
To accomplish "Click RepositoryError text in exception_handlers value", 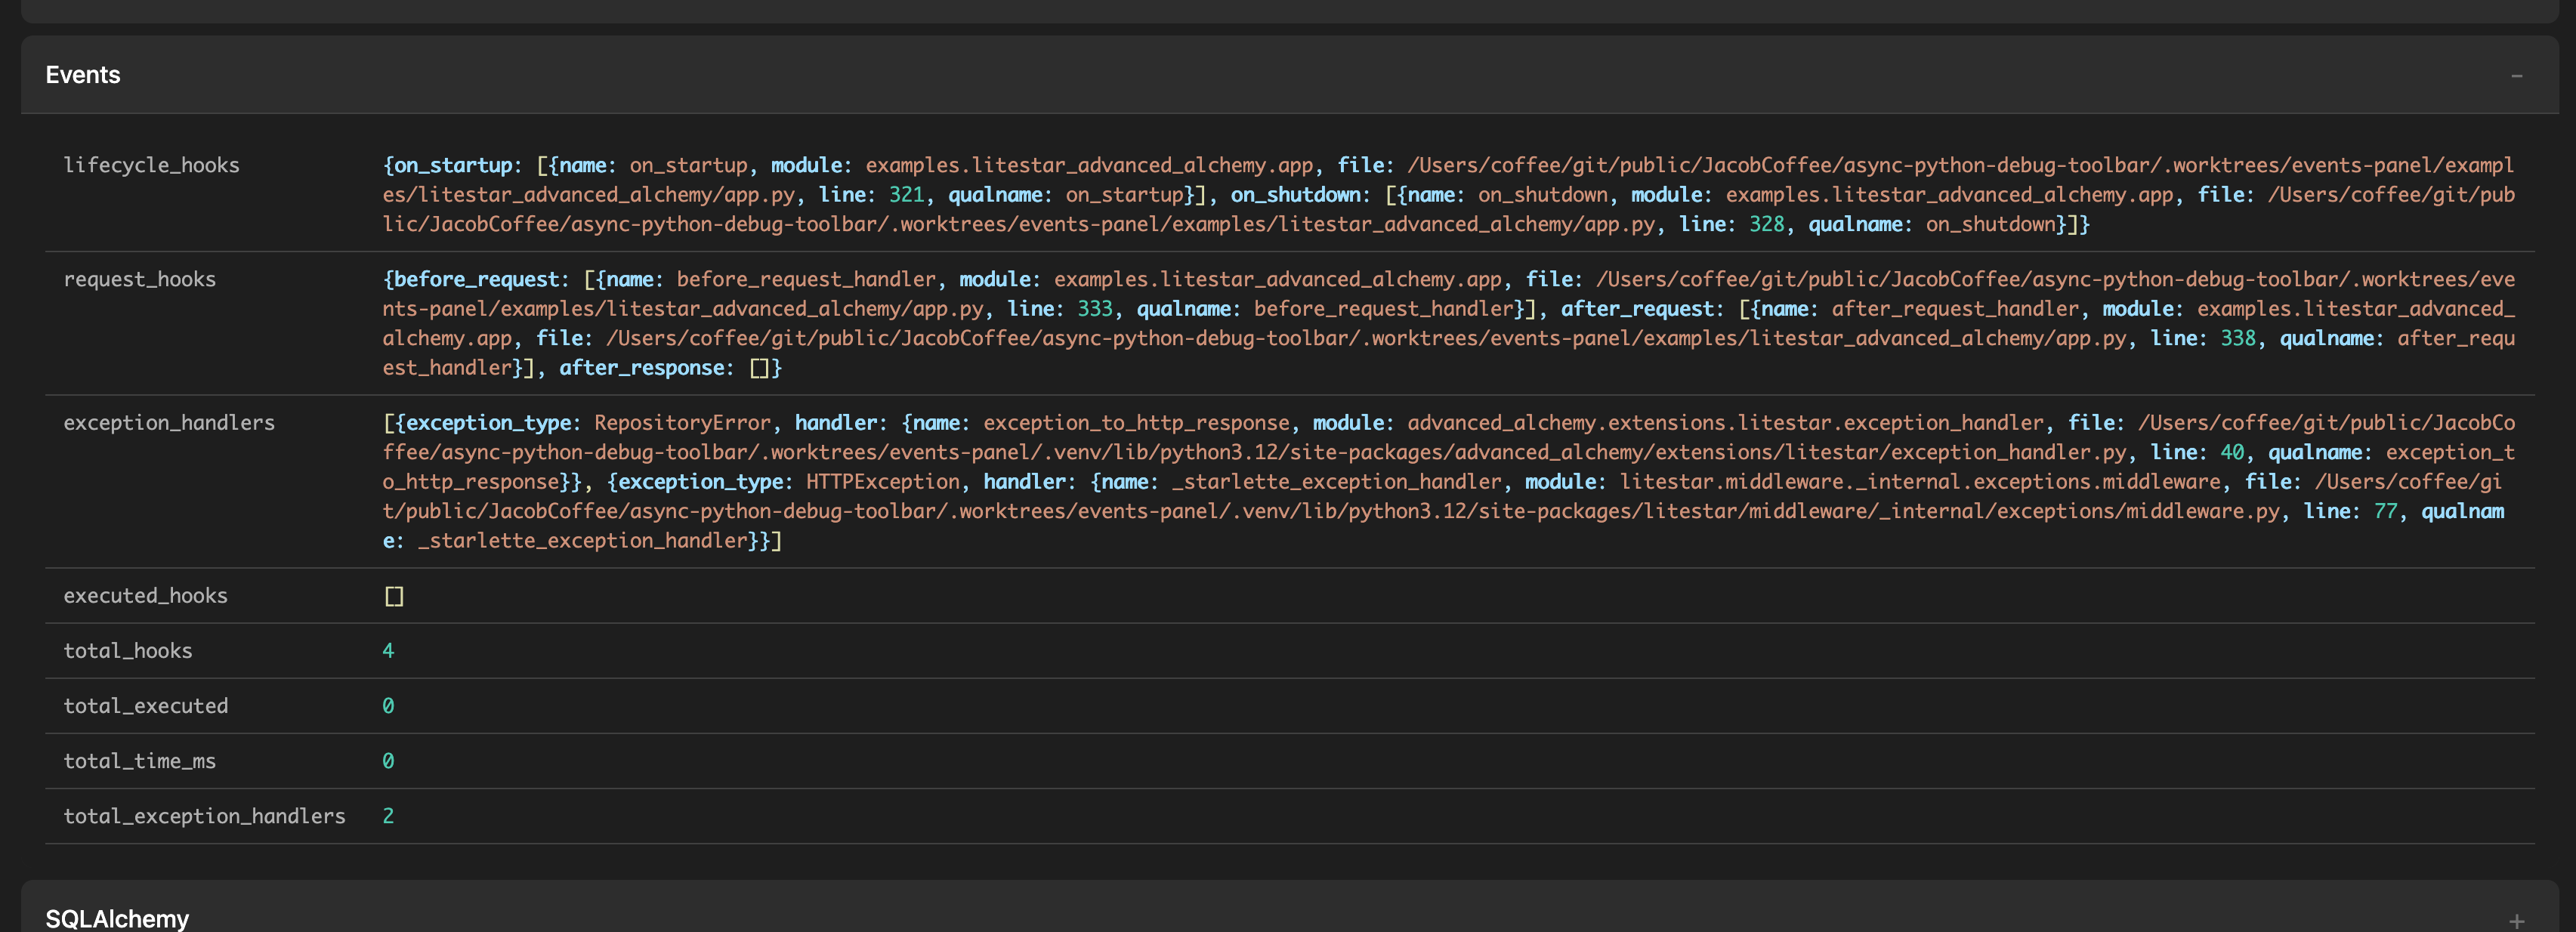I will click(682, 422).
